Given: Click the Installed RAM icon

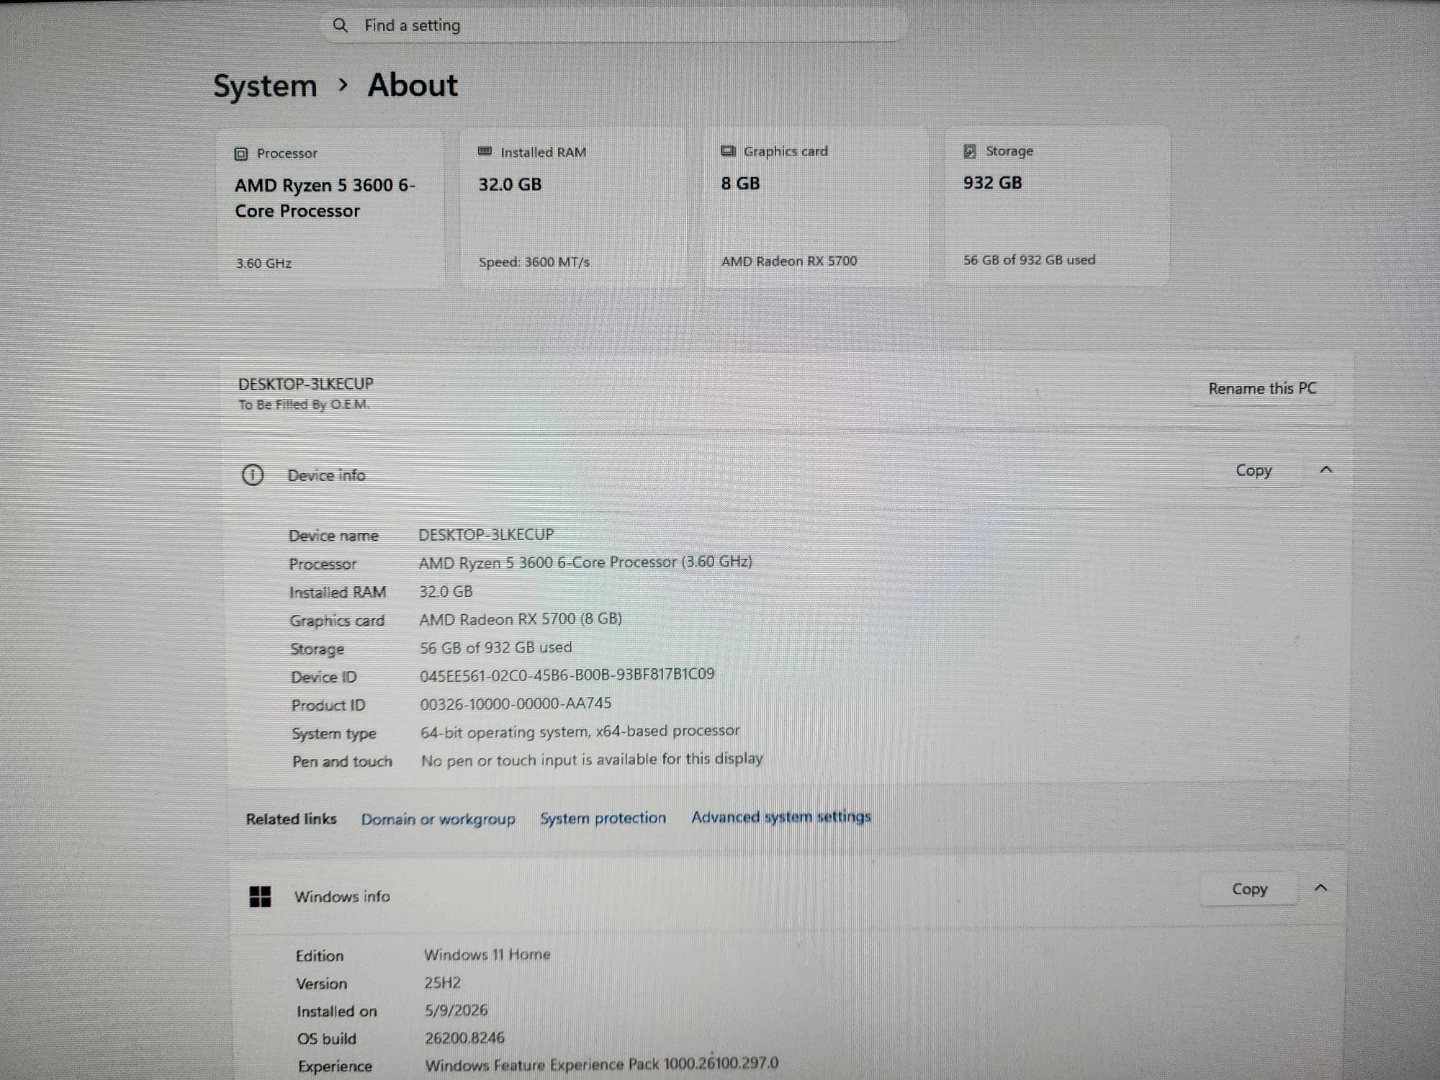Looking at the screenshot, I should [485, 152].
